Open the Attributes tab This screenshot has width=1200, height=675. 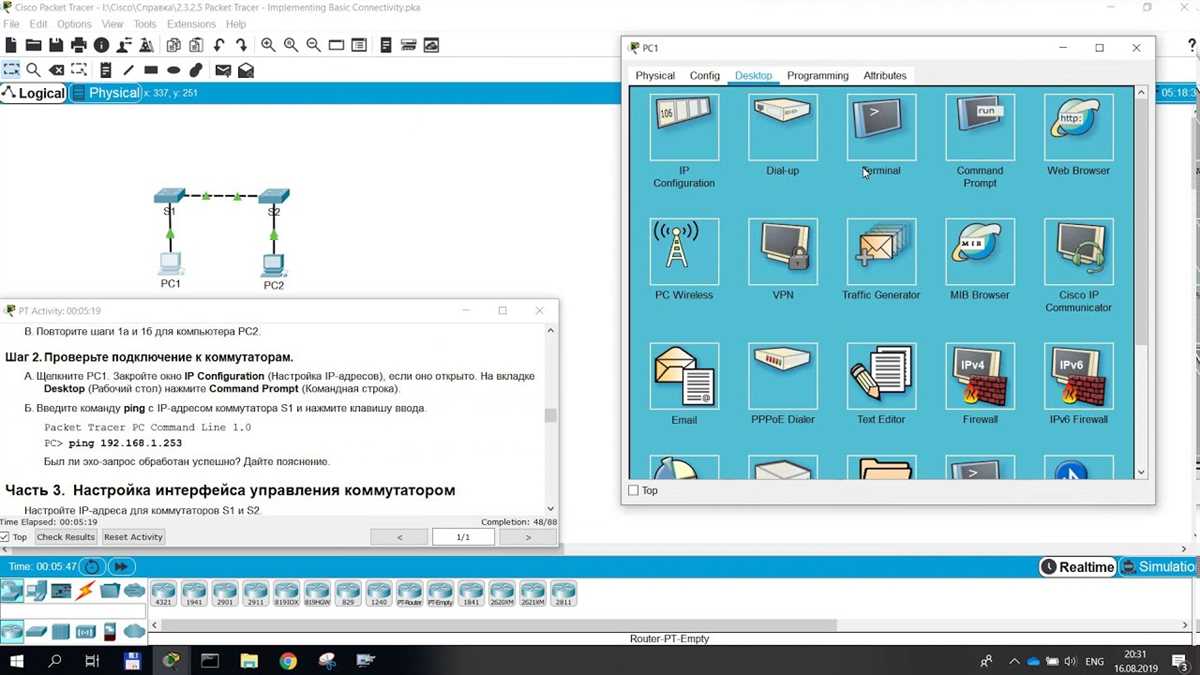[x=885, y=75]
